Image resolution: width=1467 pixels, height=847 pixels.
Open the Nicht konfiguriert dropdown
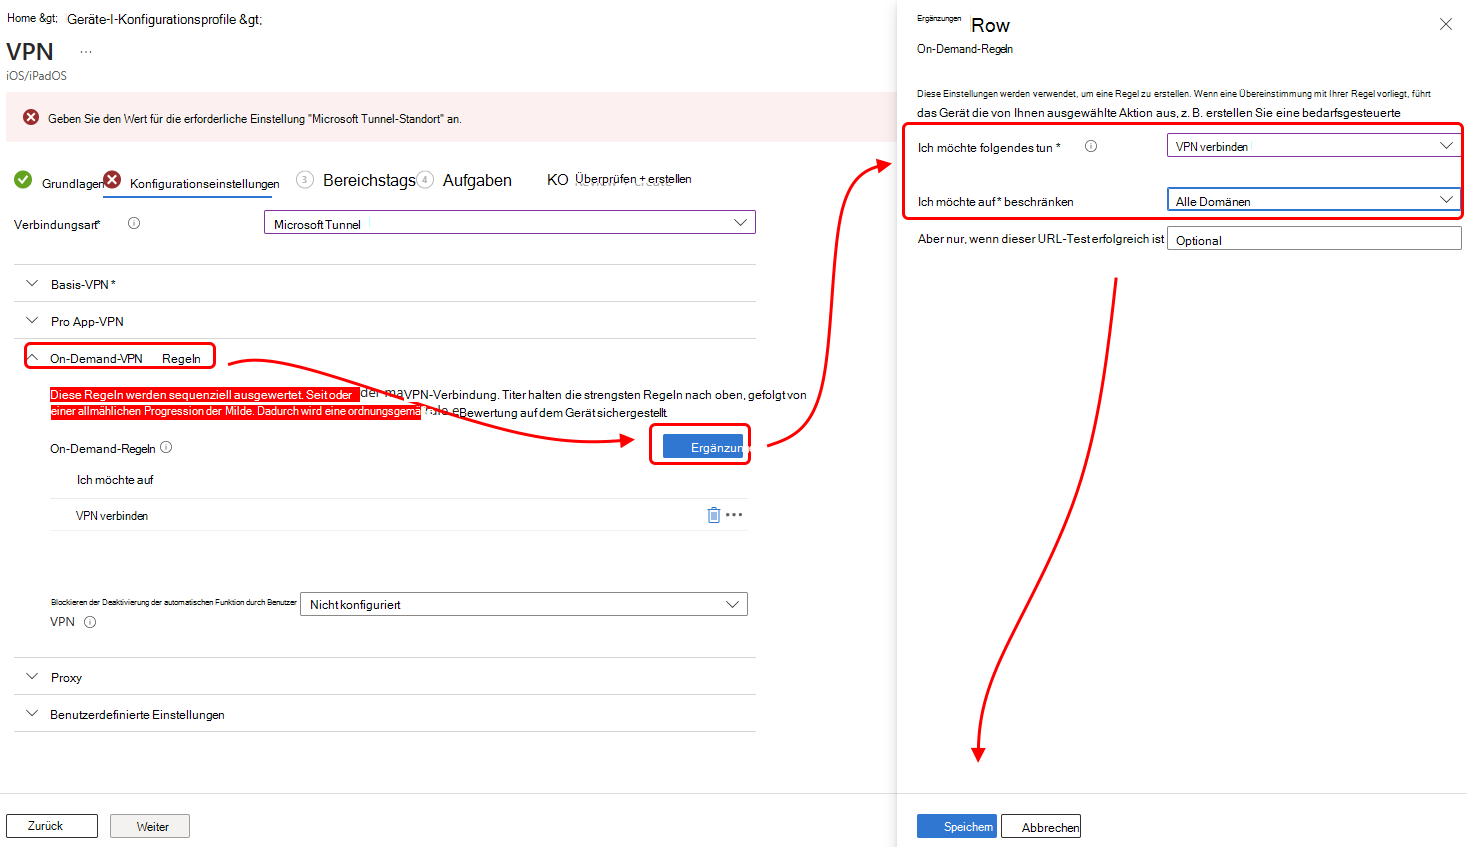[524, 604]
